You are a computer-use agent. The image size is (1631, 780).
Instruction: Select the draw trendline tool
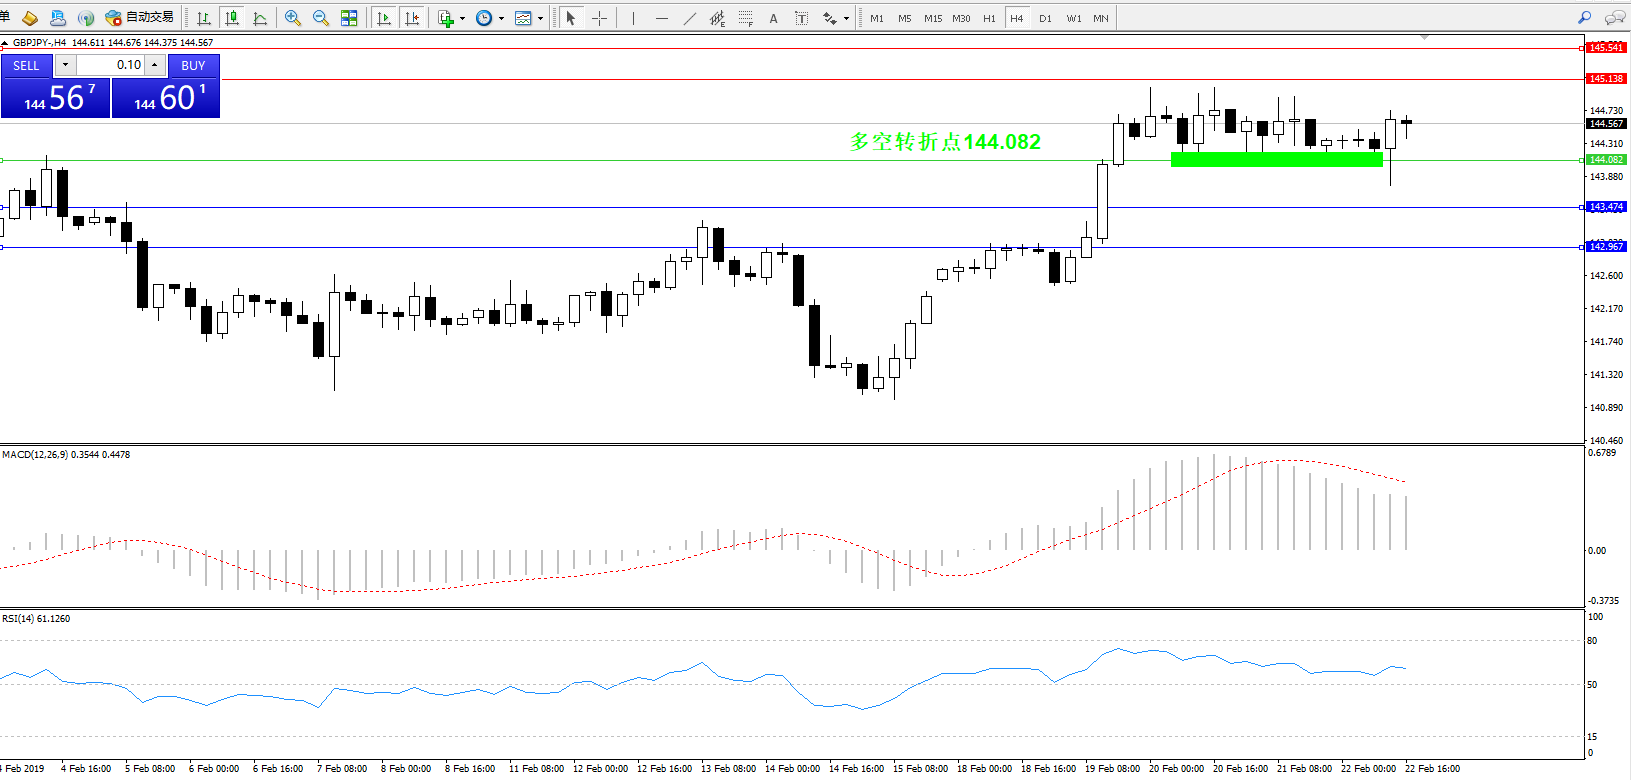pyautogui.click(x=689, y=18)
